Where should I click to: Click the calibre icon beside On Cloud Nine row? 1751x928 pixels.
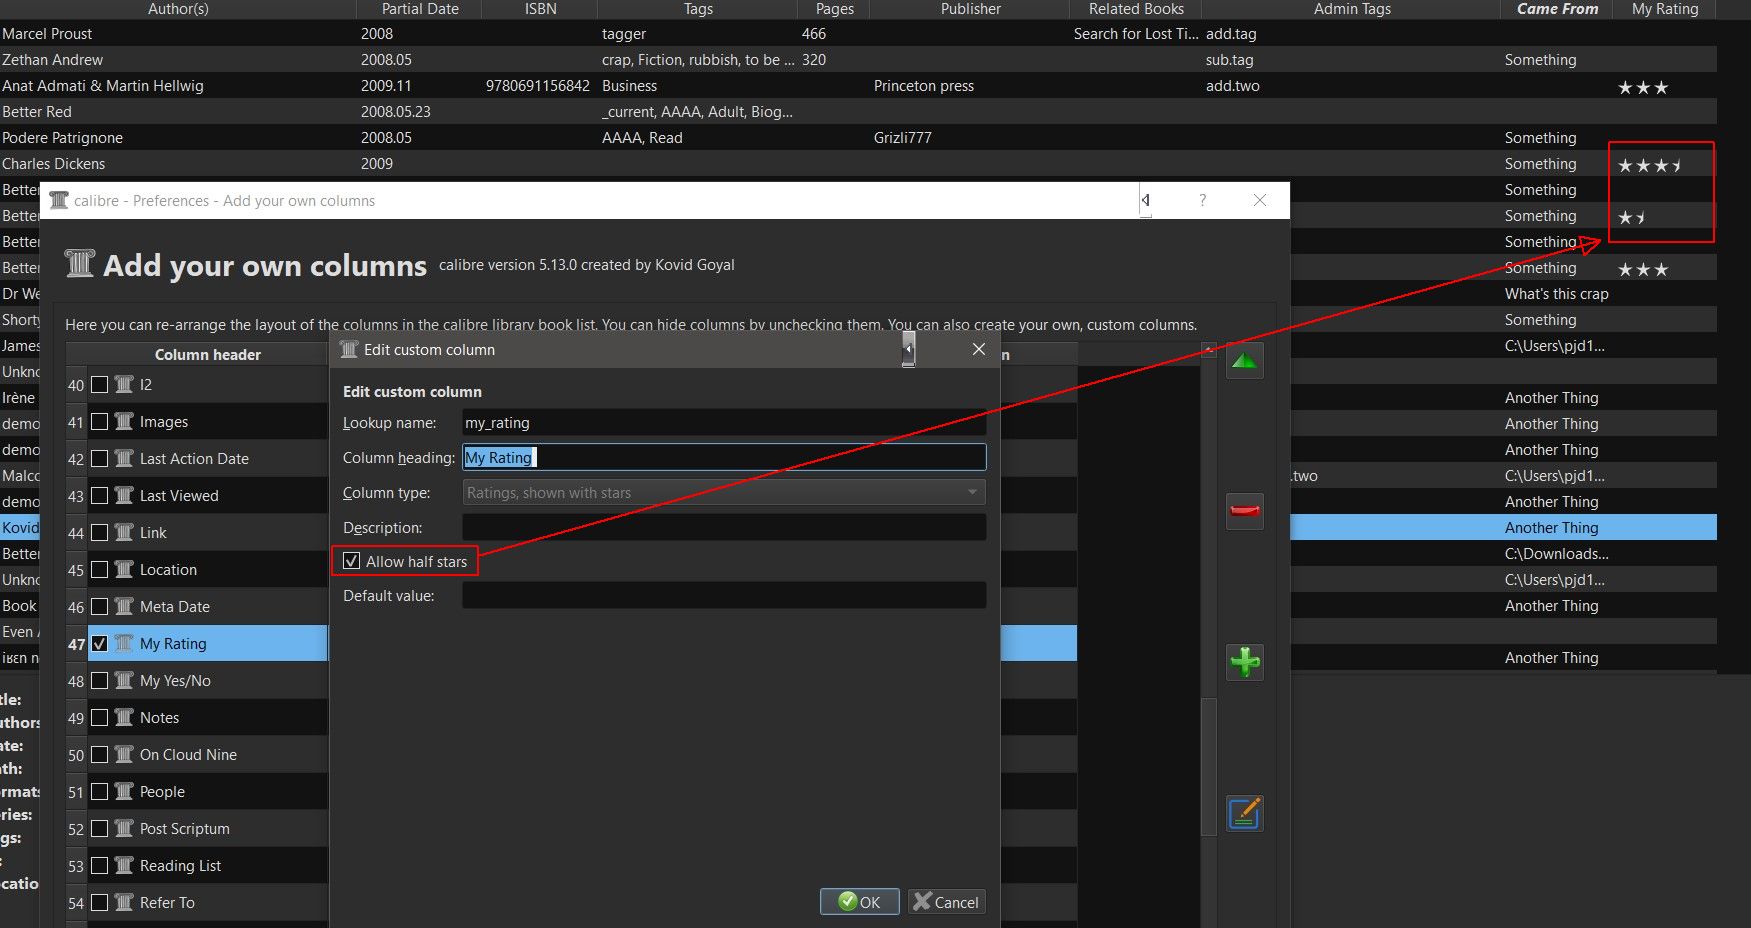point(124,754)
